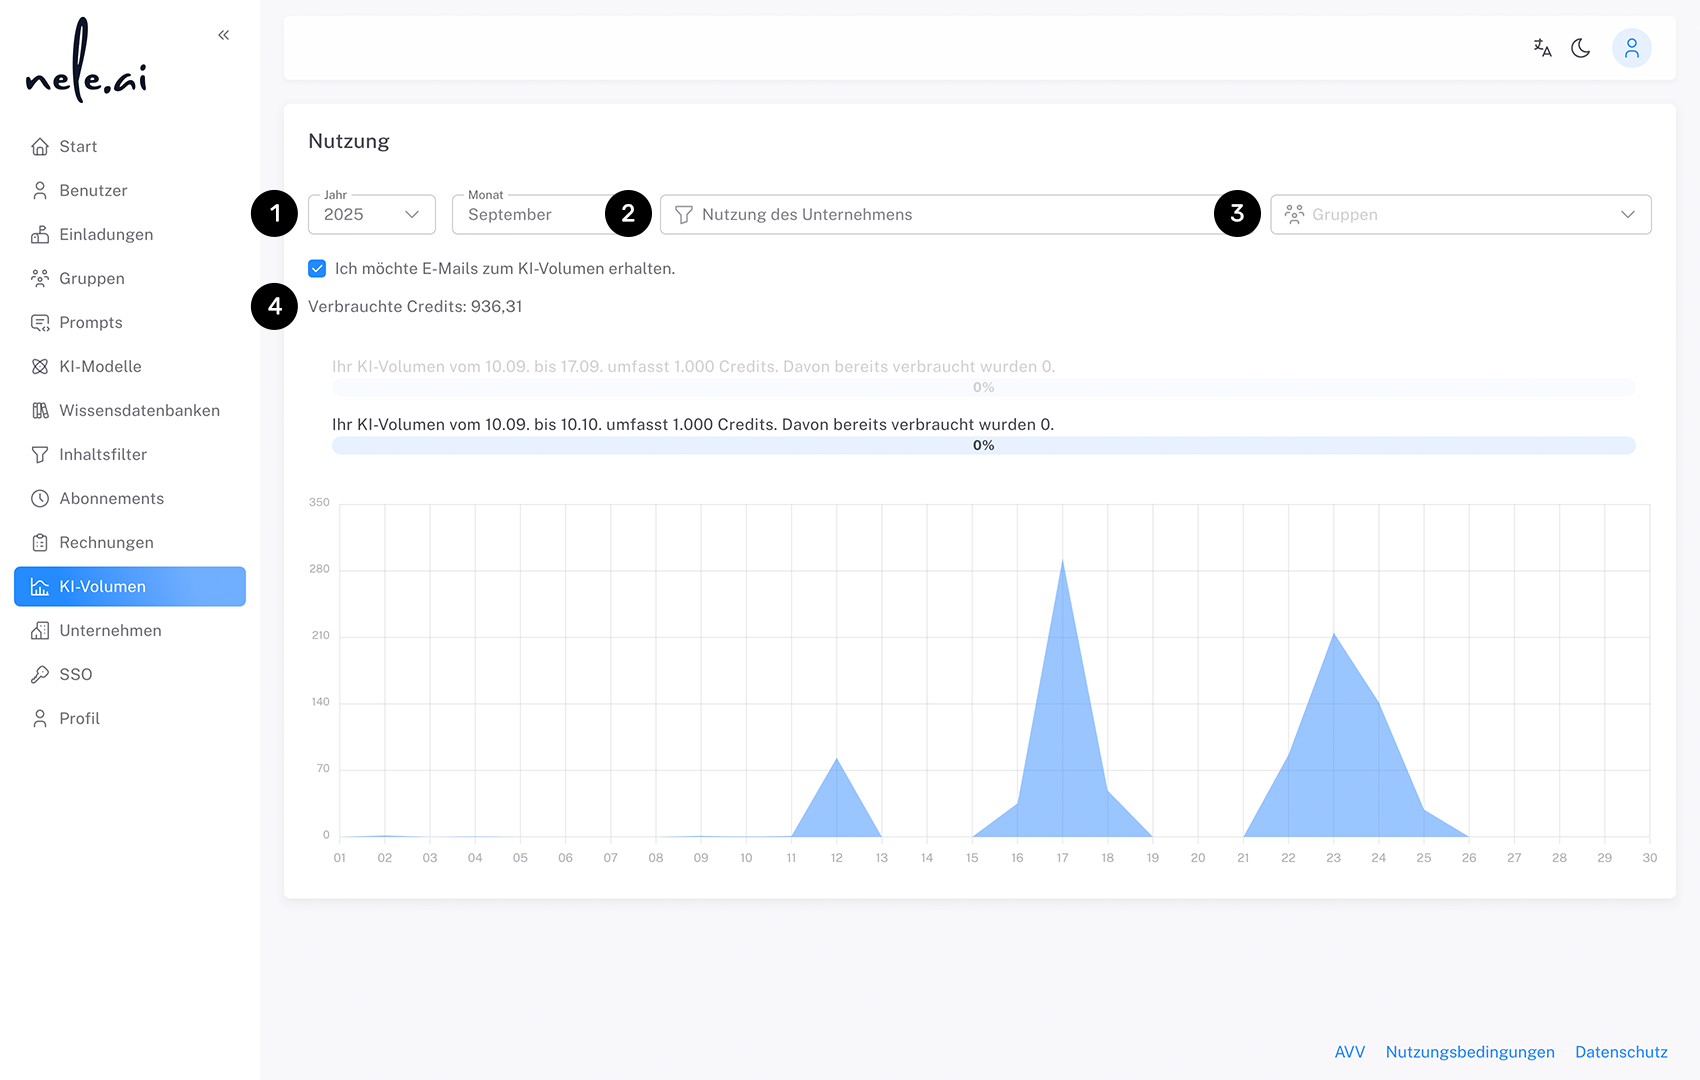Select KI-Volumen in the navigation
This screenshot has height=1080, width=1700.
pyautogui.click(x=103, y=587)
